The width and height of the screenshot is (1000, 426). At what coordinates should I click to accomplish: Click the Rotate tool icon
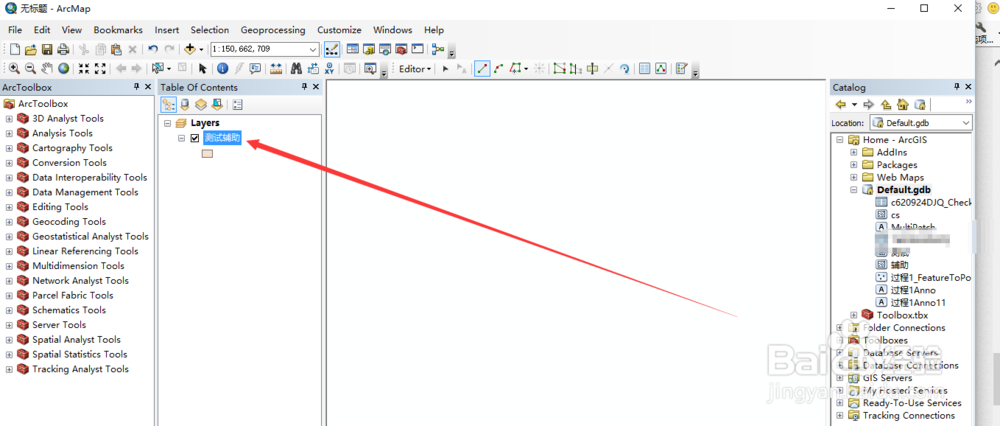coord(625,69)
